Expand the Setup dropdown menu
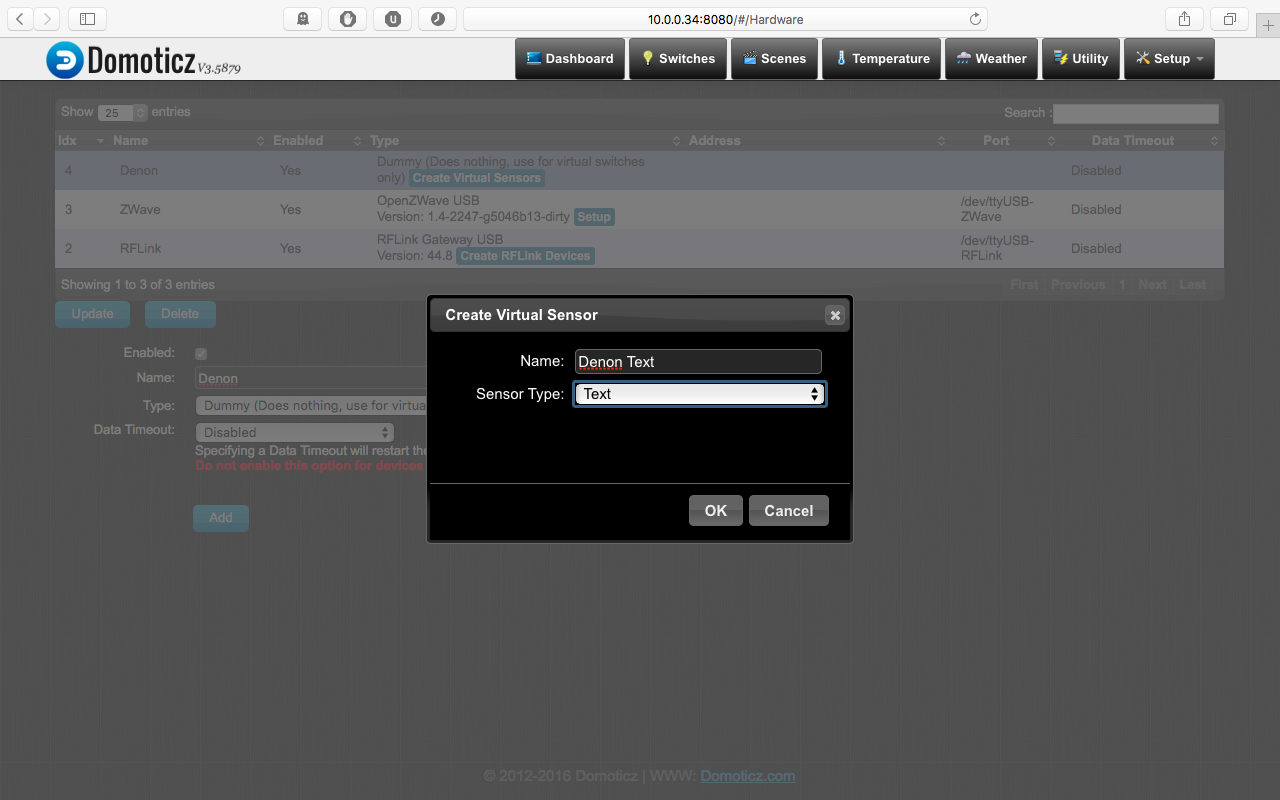 pos(1169,59)
